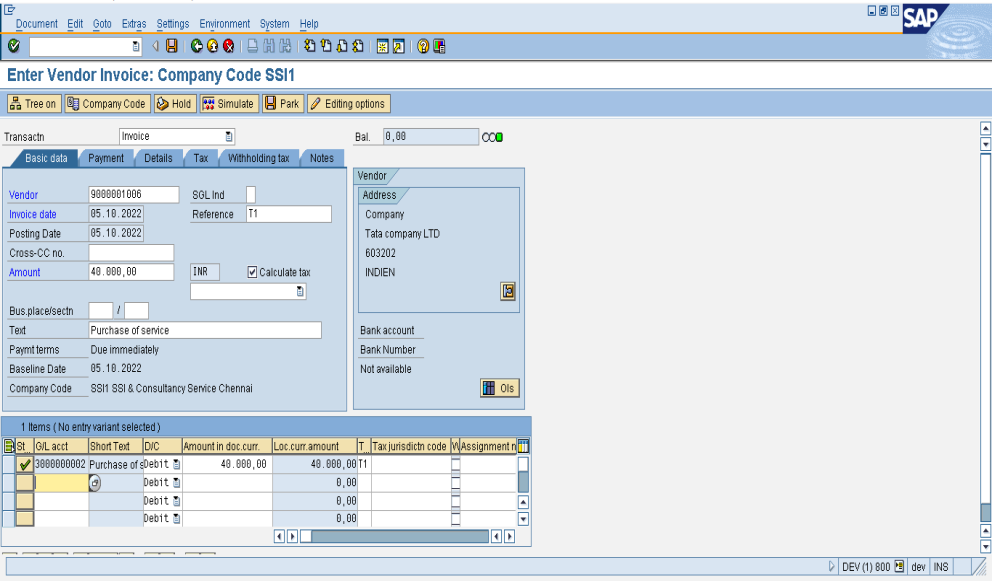The width and height of the screenshot is (992, 582).
Task: Click the red Cancel icon
Action: (x=228, y=47)
